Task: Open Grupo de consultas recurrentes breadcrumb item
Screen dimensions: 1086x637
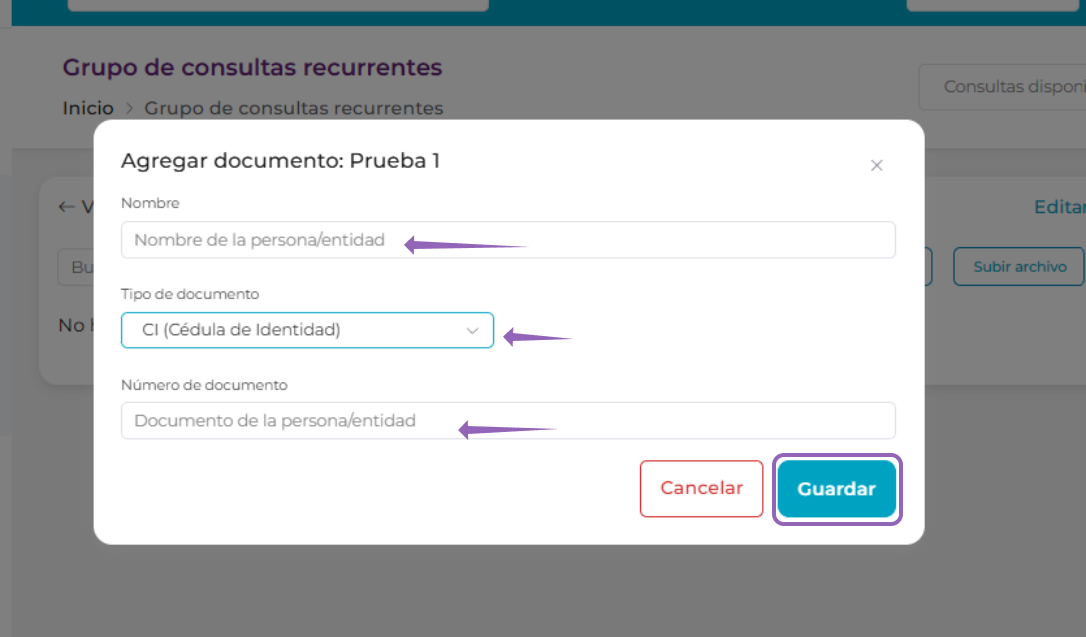Action: [294, 108]
